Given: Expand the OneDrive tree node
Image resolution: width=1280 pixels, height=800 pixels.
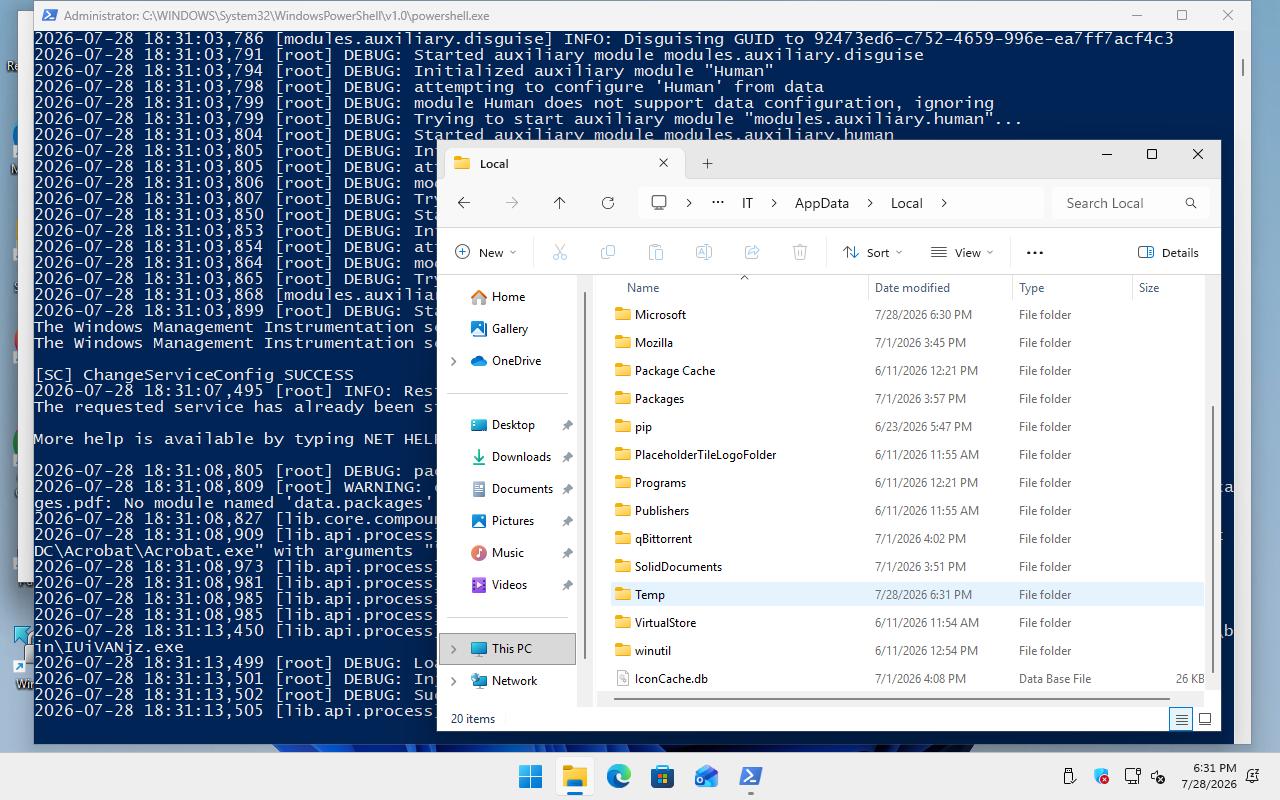Looking at the screenshot, I should pyautogui.click(x=453, y=361).
